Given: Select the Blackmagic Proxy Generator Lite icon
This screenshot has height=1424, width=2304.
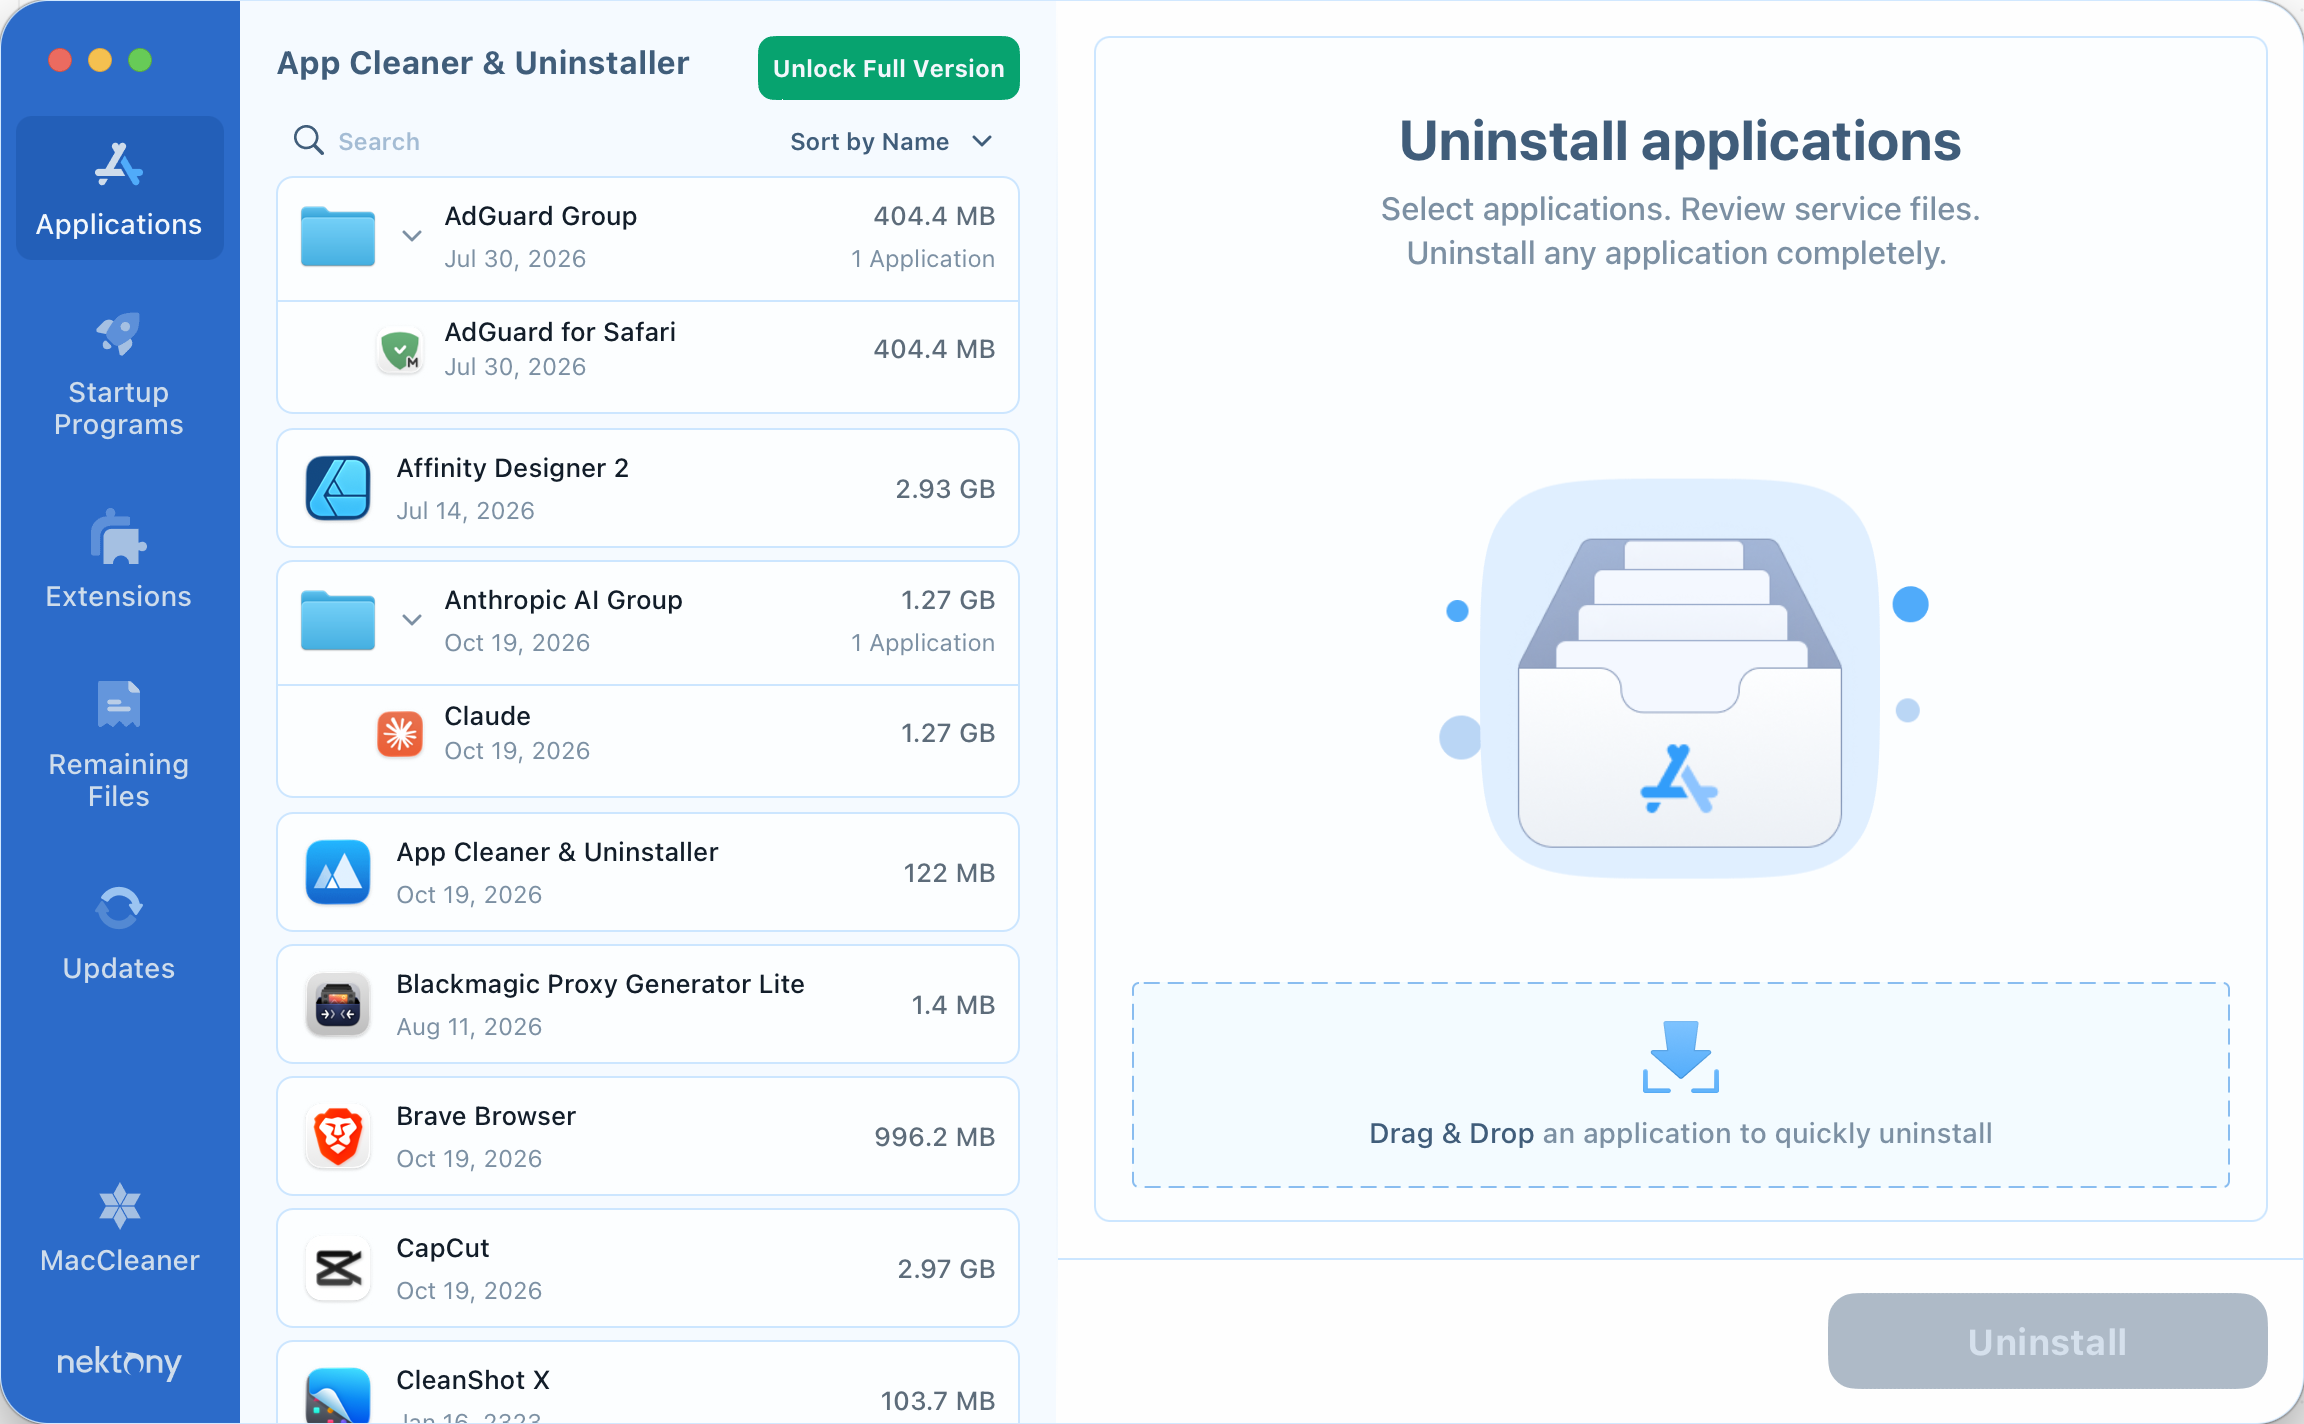Looking at the screenshot, I should (x=338, y=1004).
